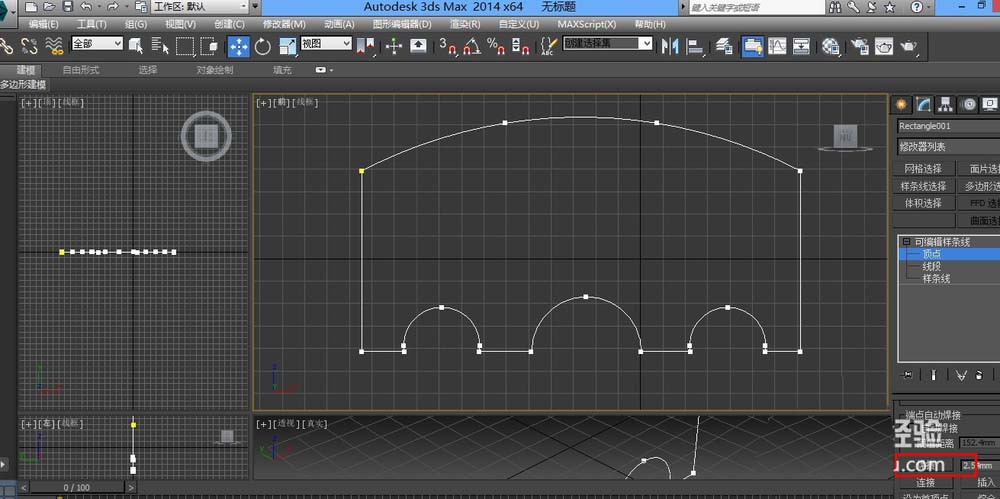Open the 修改器列表 modifier list dropdown
The height and width of the screenshot is (499, 1000).
tap(948, 147)
